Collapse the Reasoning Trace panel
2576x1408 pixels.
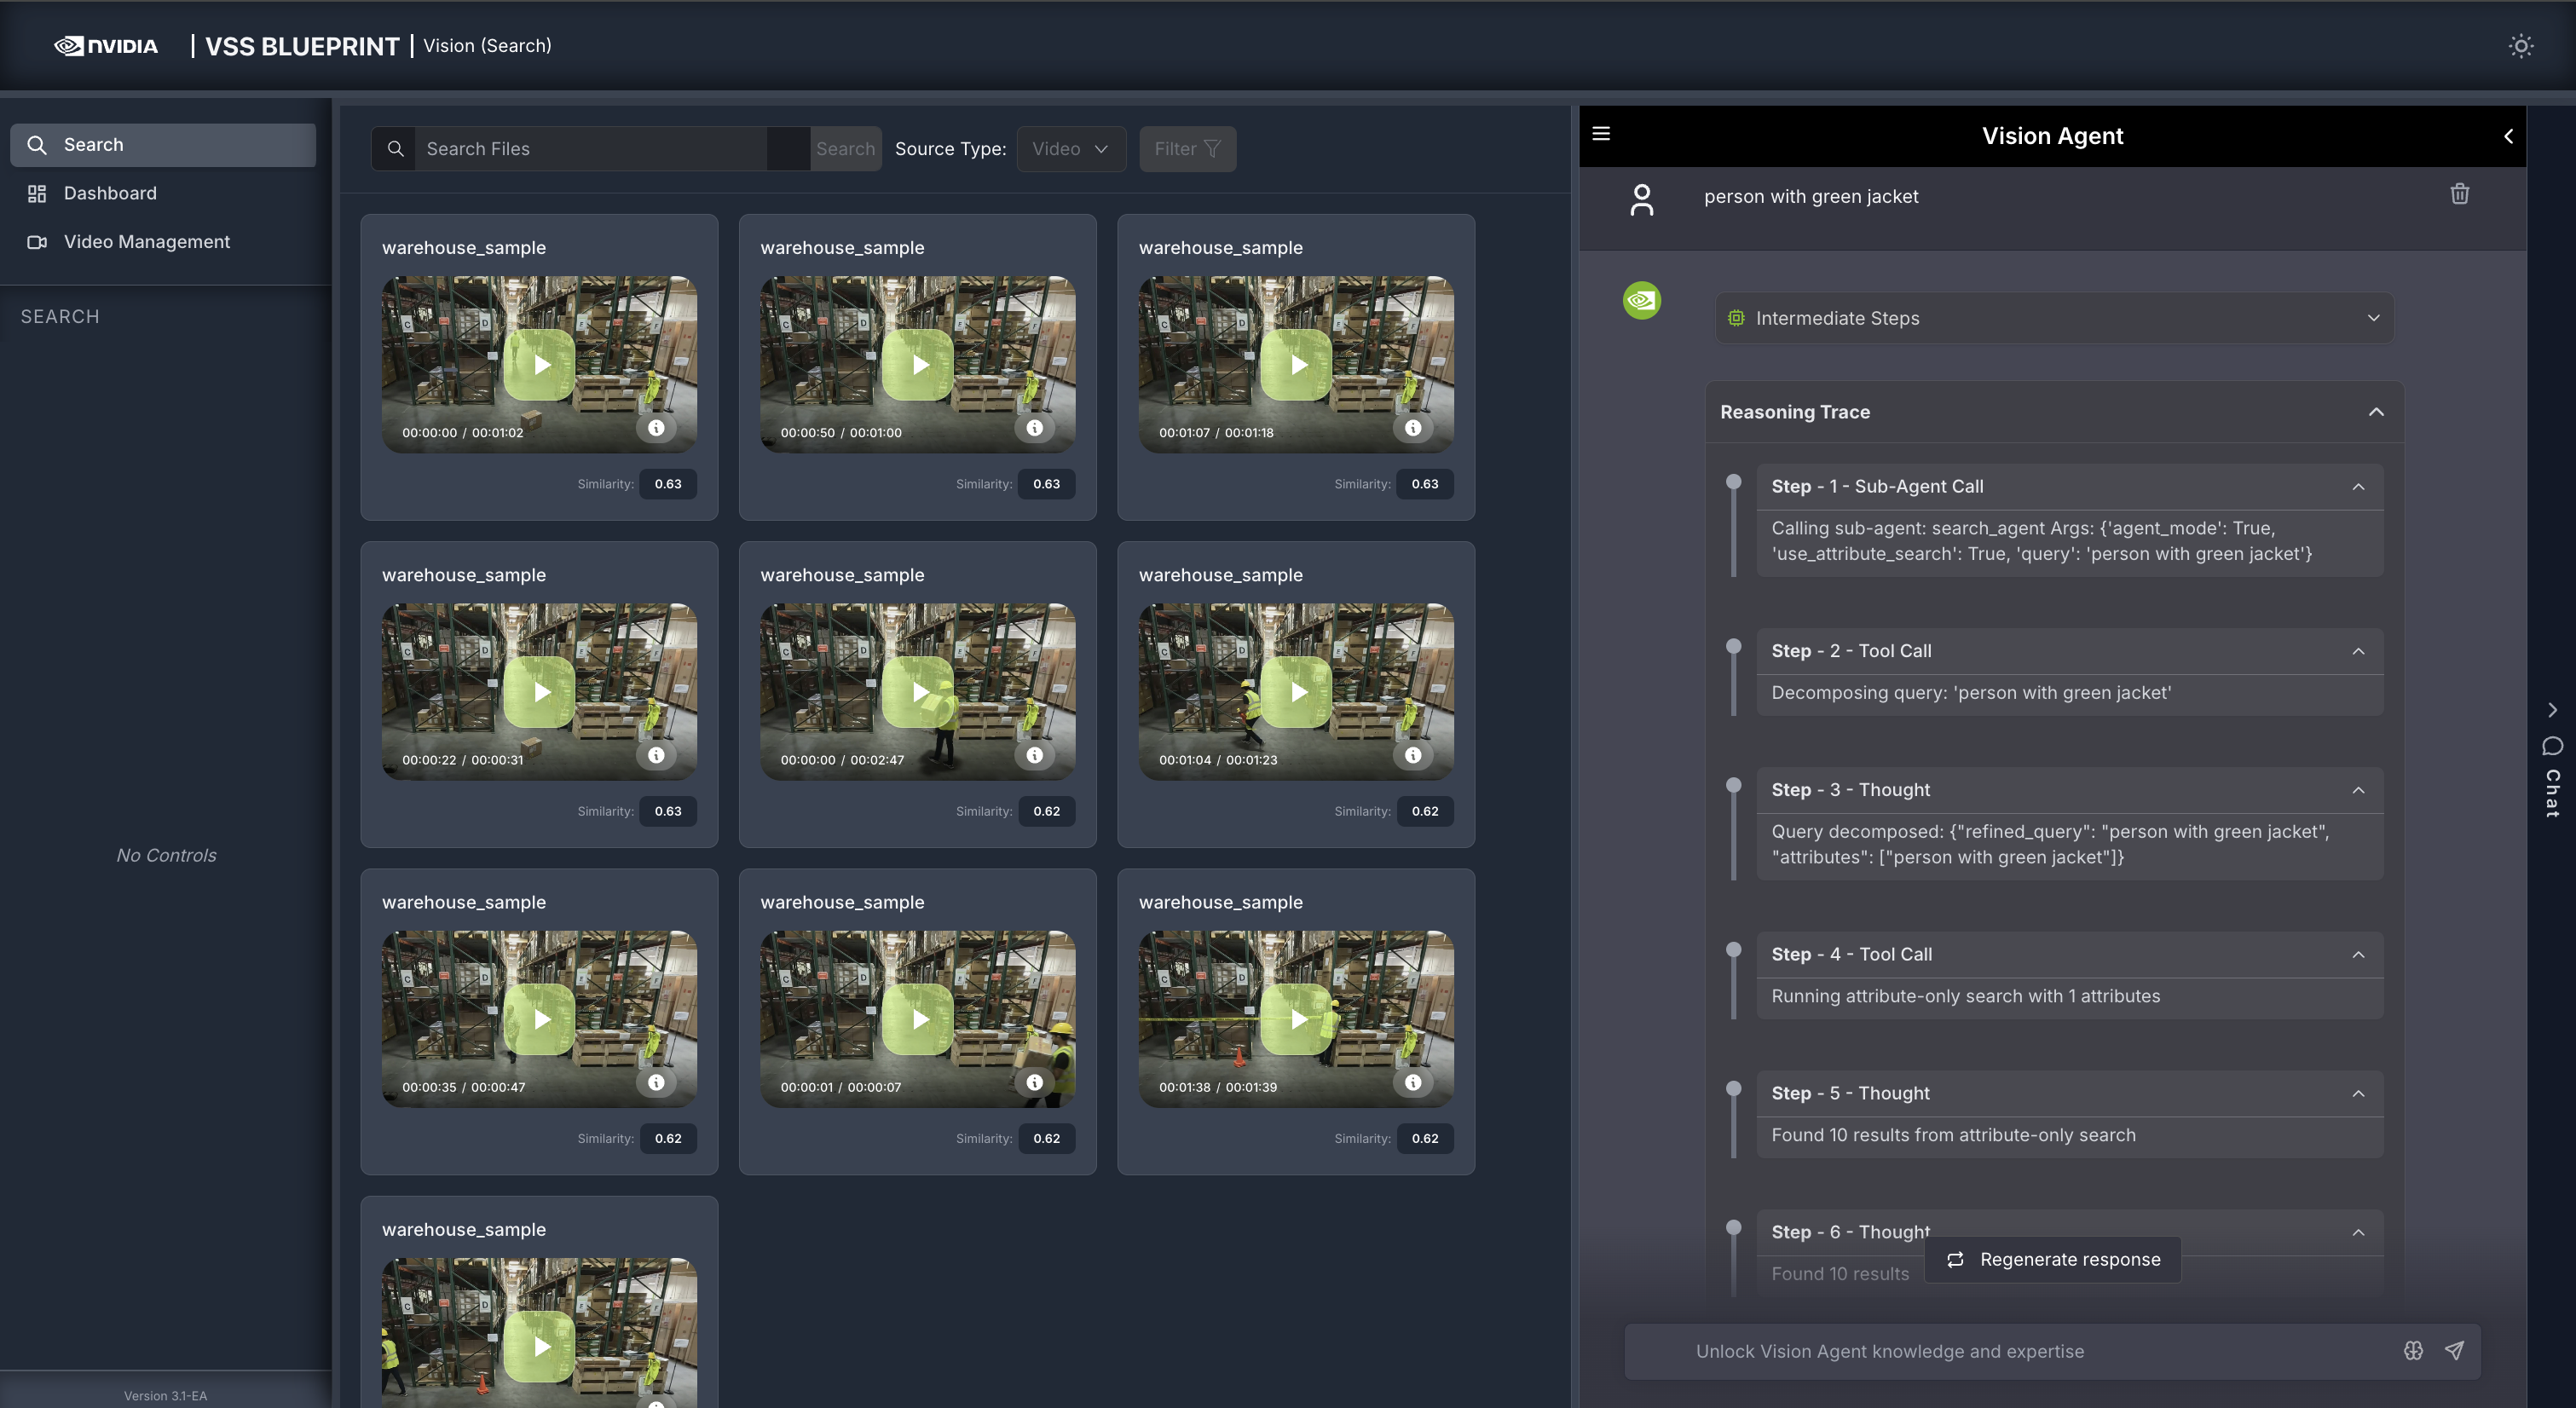coord(2376,412)
